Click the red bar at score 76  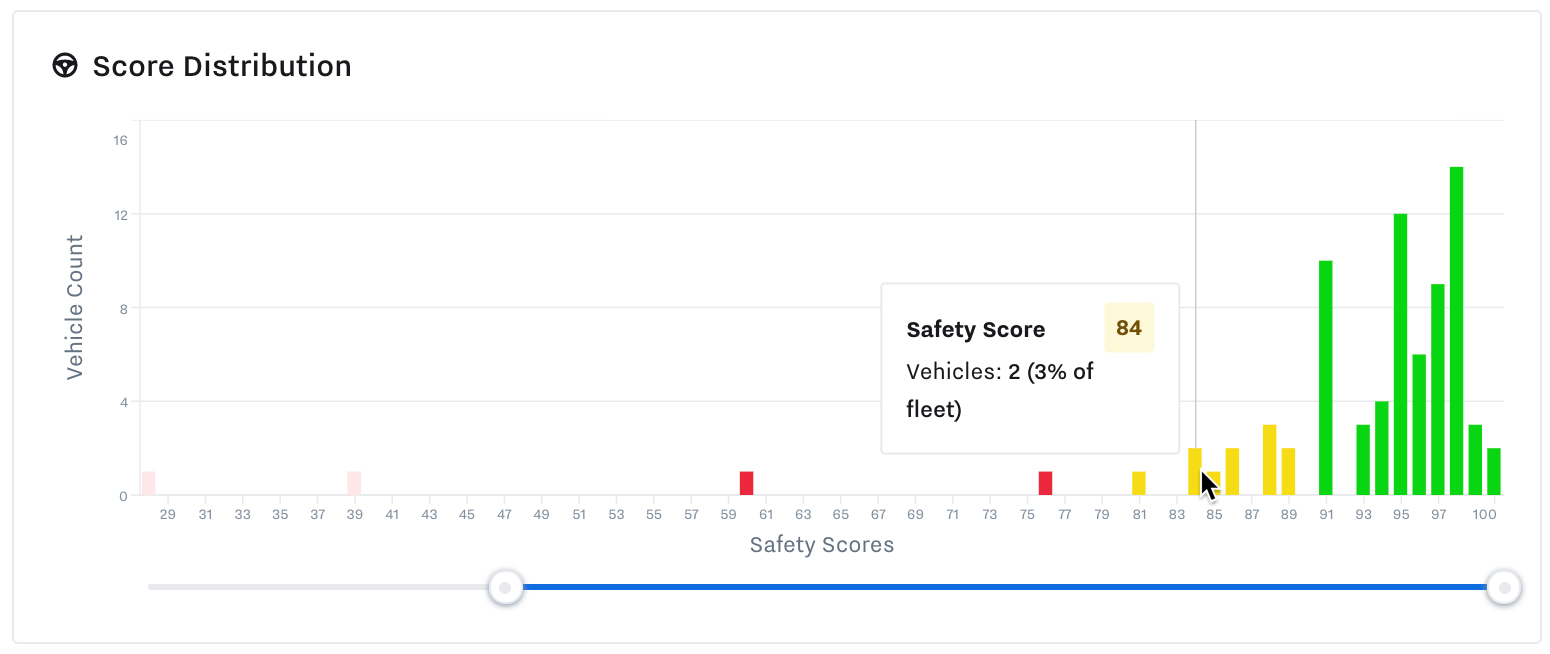click(x=1046, y=483)
